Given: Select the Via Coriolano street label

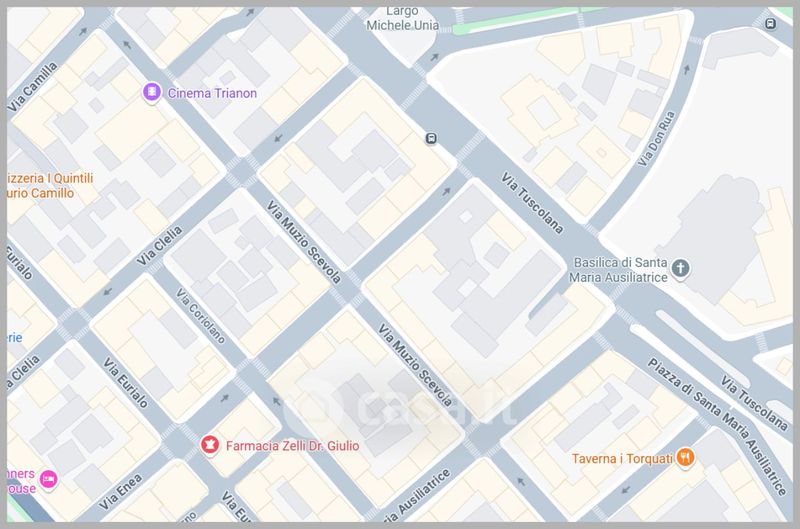Looking at the screenshot, I should (x=201, y=316).
